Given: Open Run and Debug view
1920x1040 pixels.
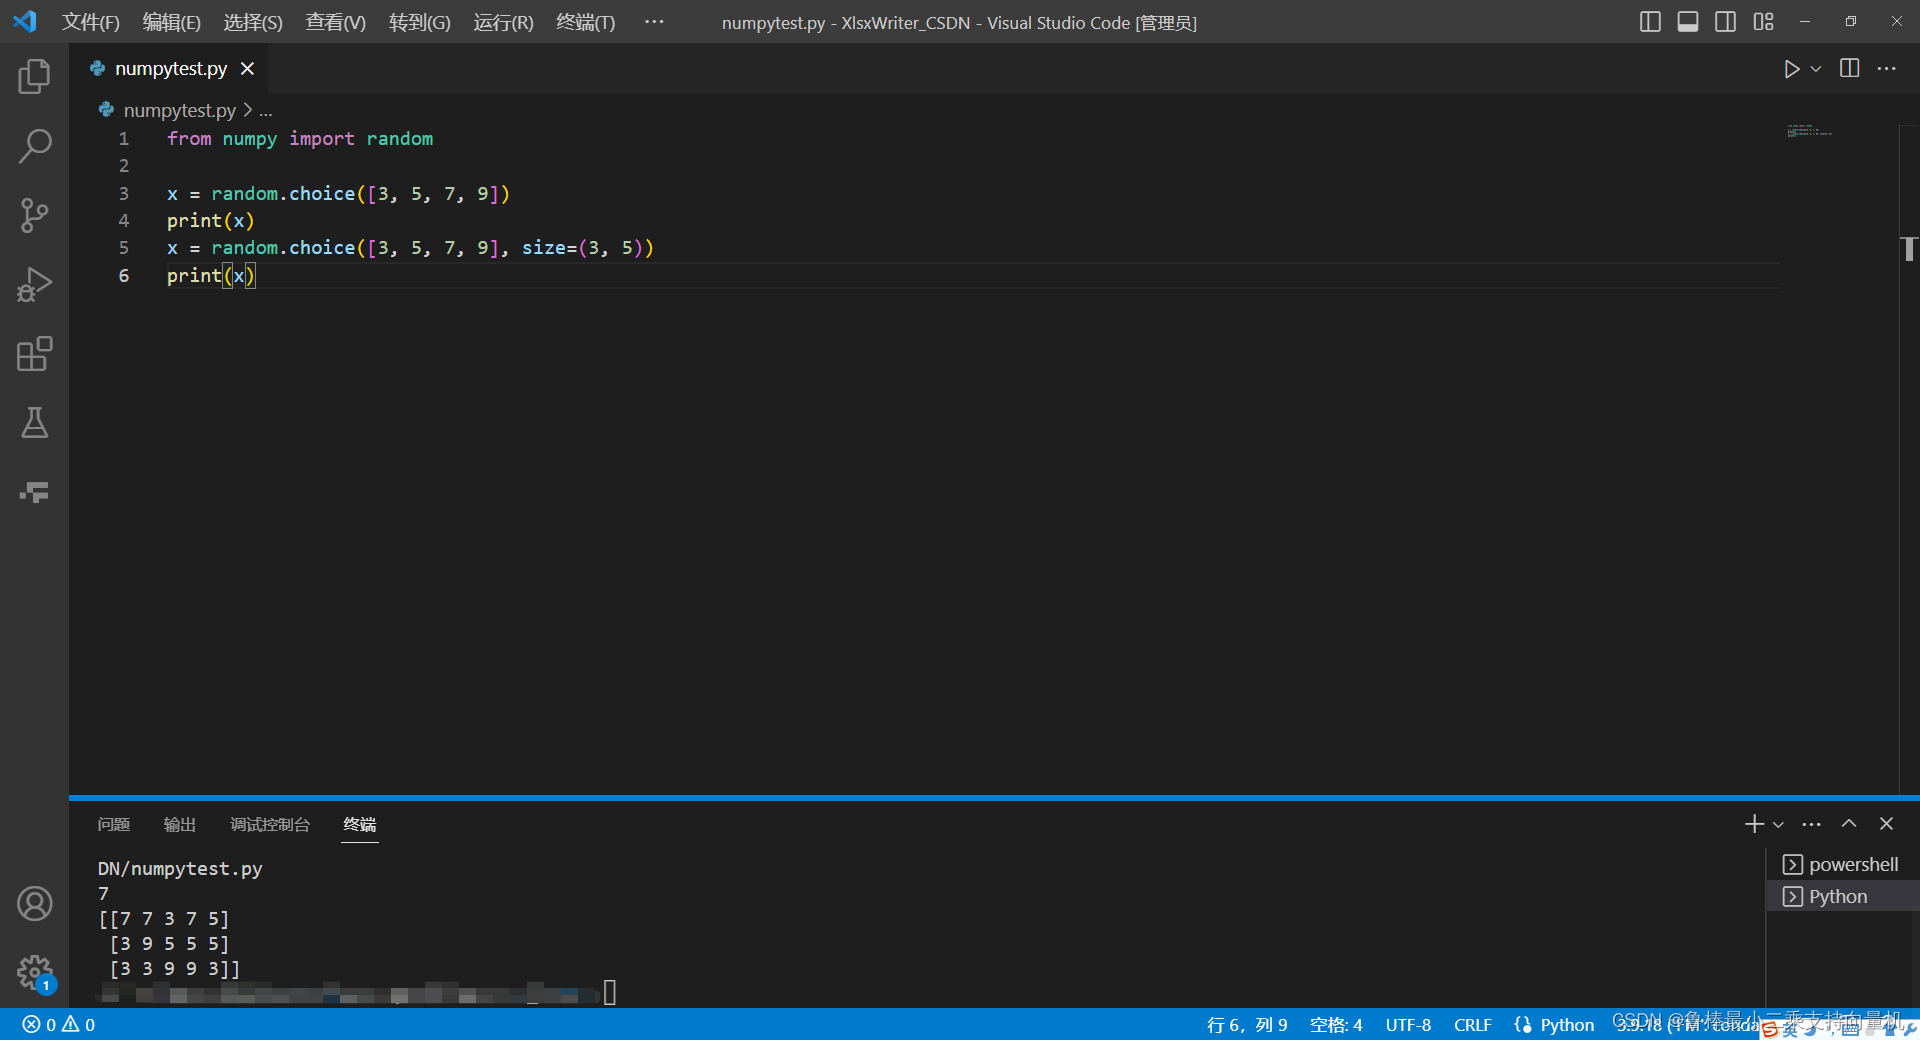Looking at the screenshot, I should 34,284.
